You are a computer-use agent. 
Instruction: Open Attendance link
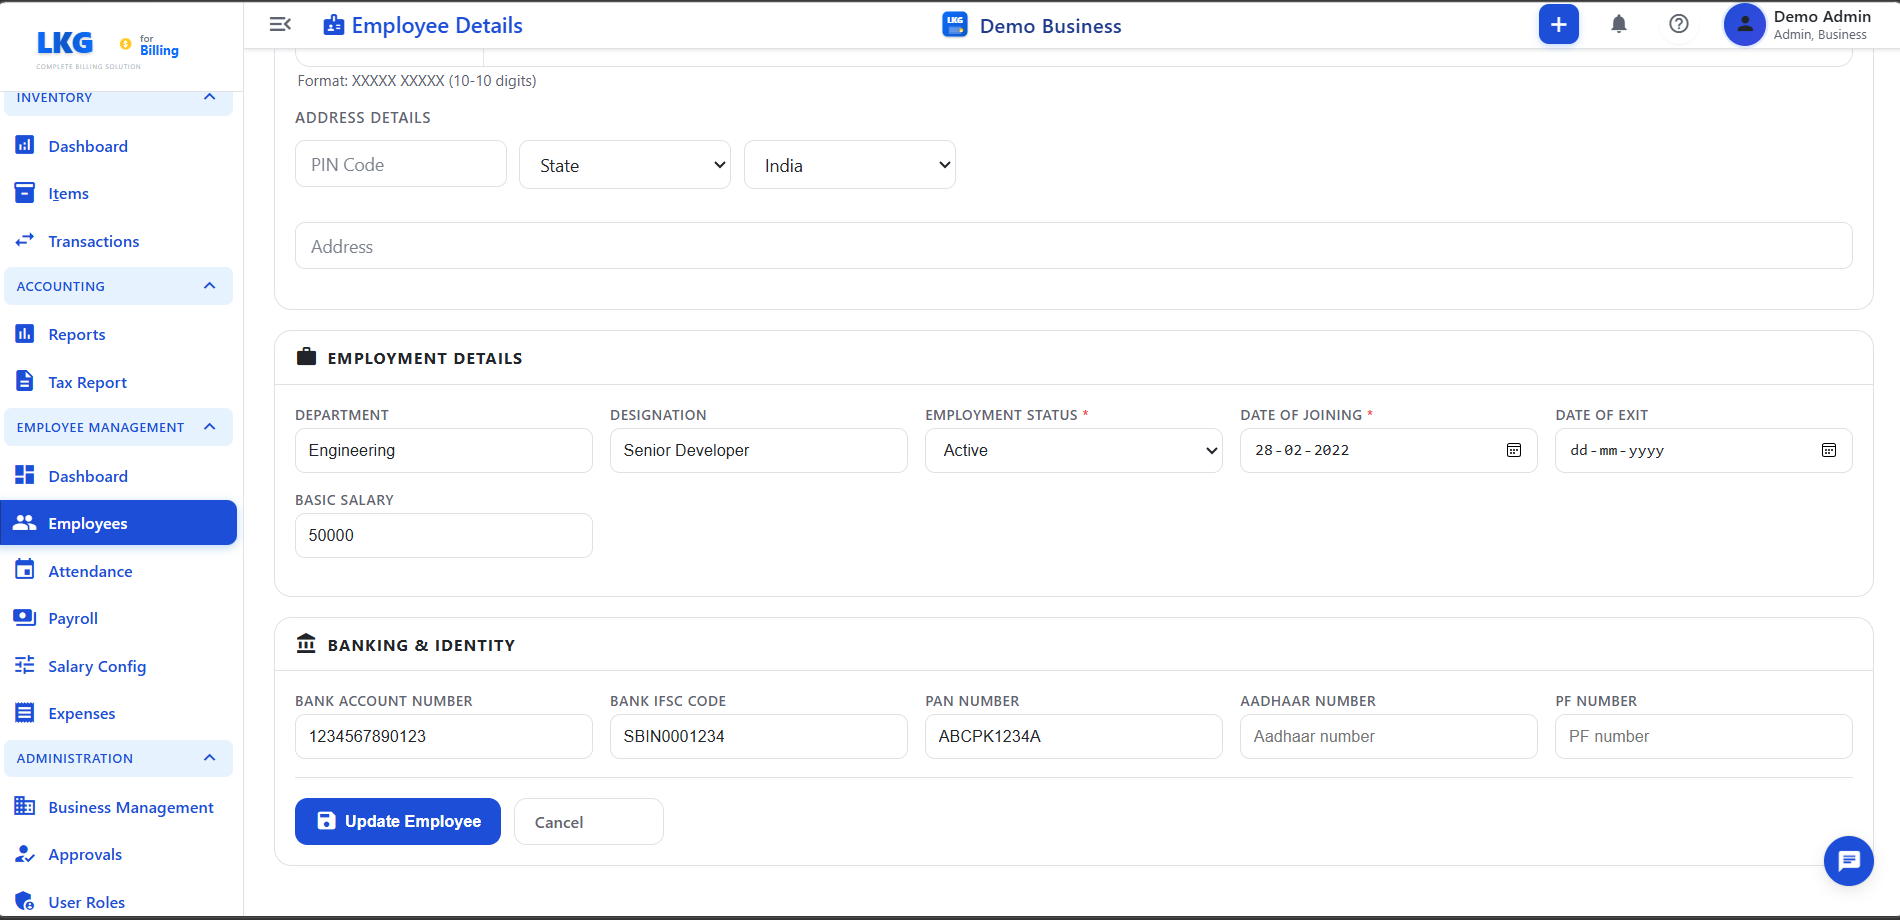[90, 571]
